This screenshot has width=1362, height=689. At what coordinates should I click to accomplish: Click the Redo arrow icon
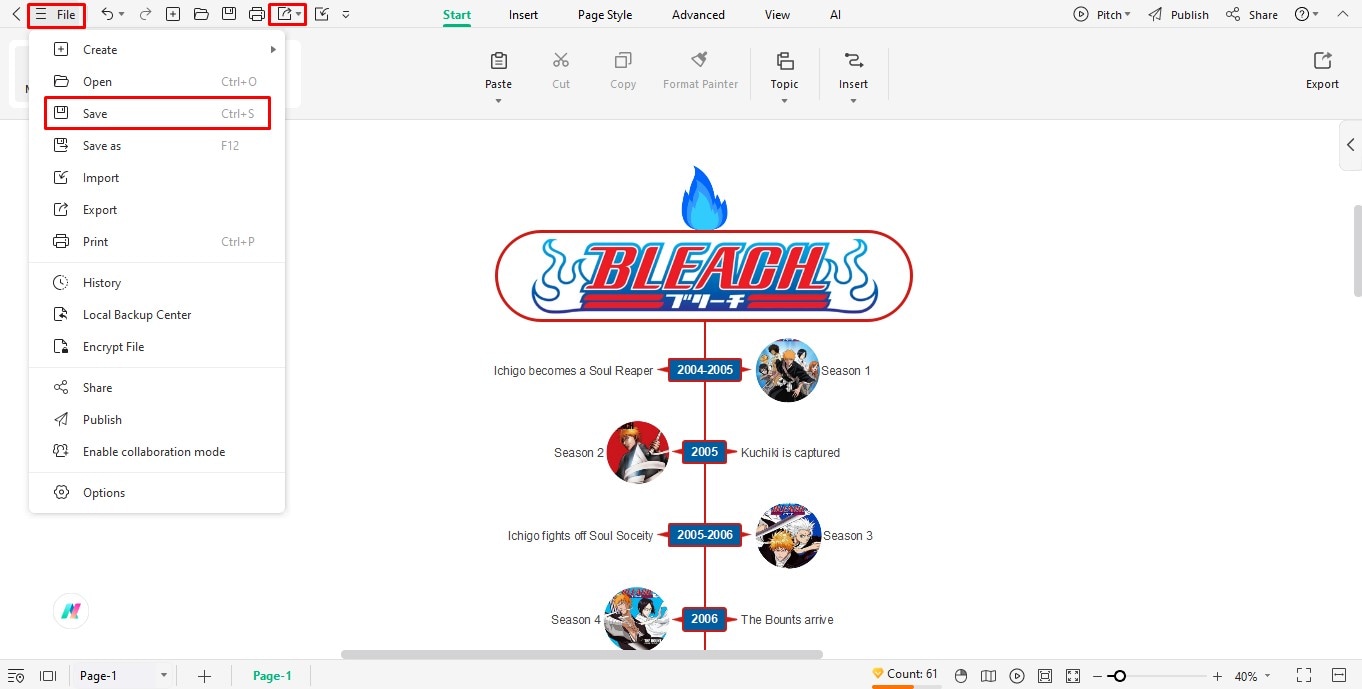coord(145,15)
